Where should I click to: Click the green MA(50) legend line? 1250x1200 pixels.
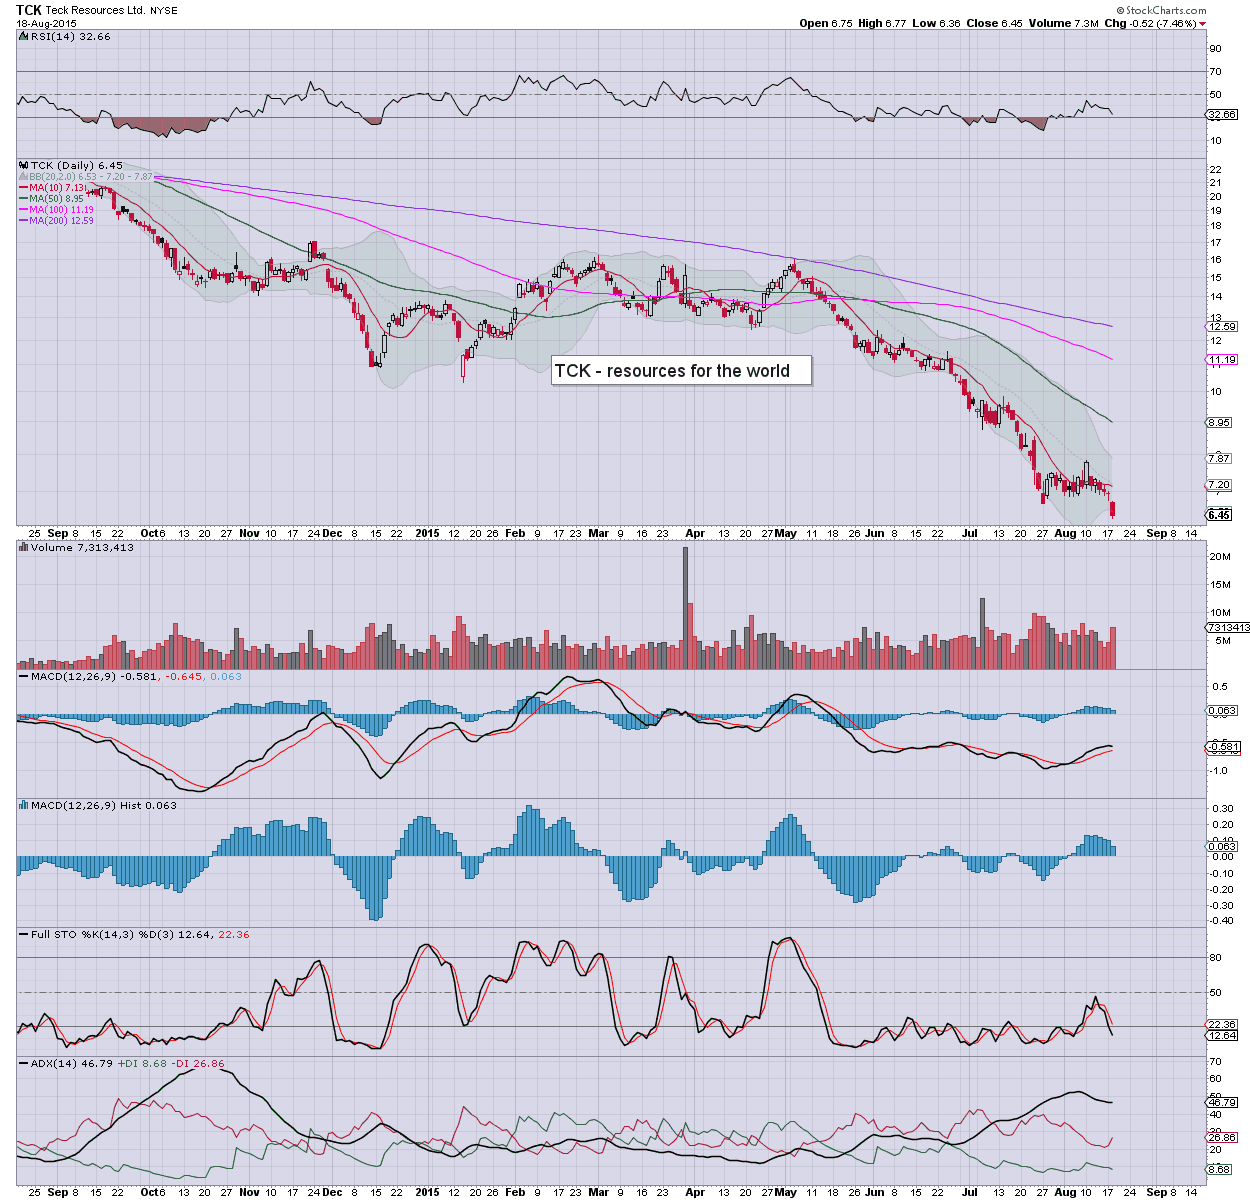tap(24, 198)
